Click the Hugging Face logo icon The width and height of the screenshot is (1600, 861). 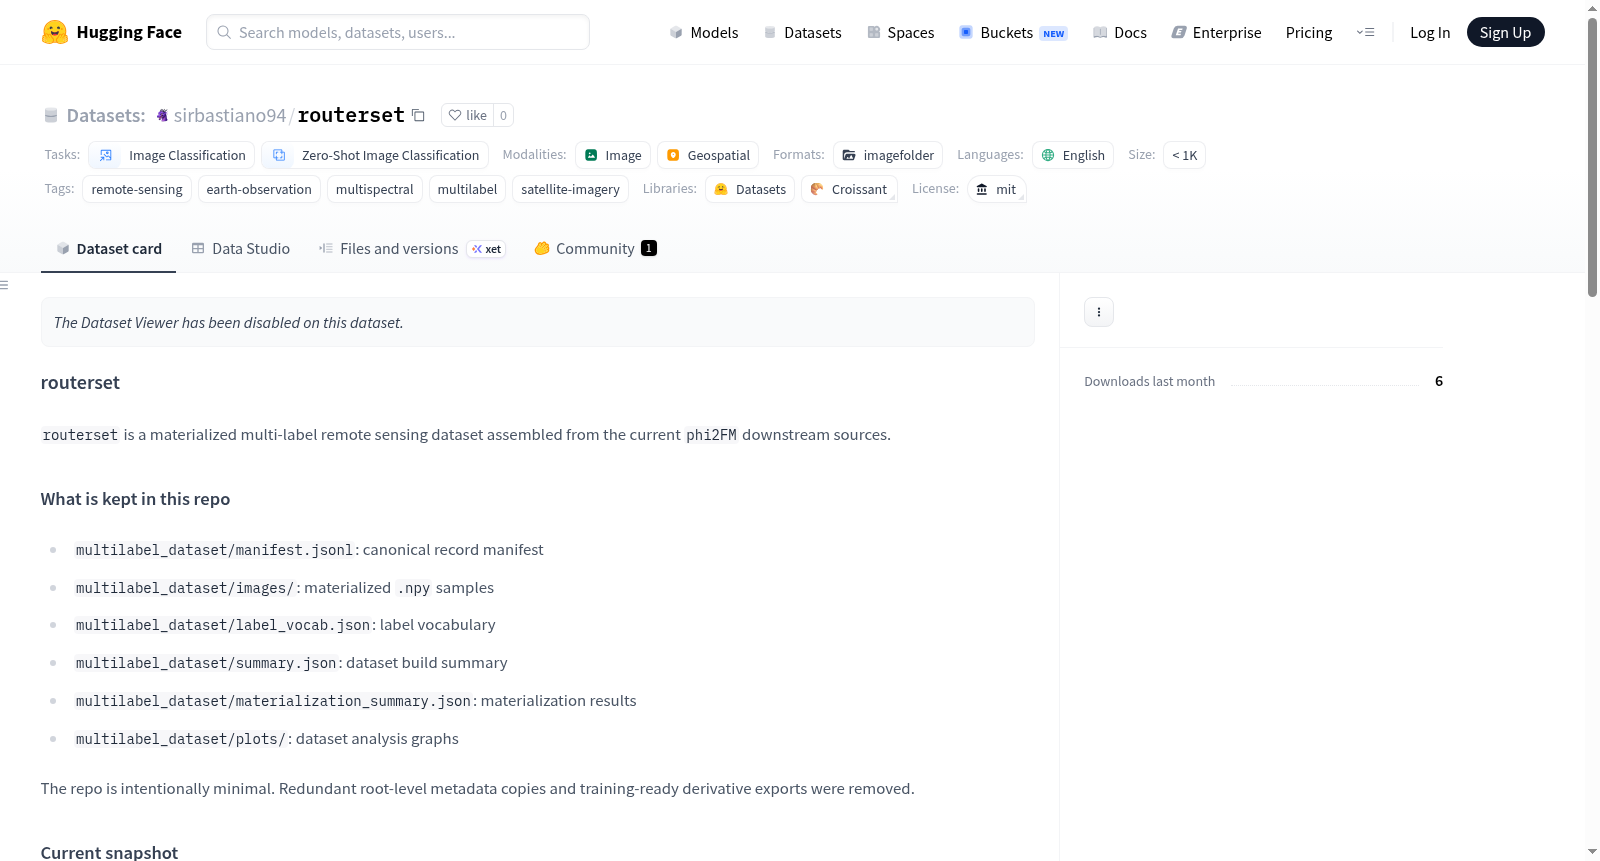coord(55,32)
